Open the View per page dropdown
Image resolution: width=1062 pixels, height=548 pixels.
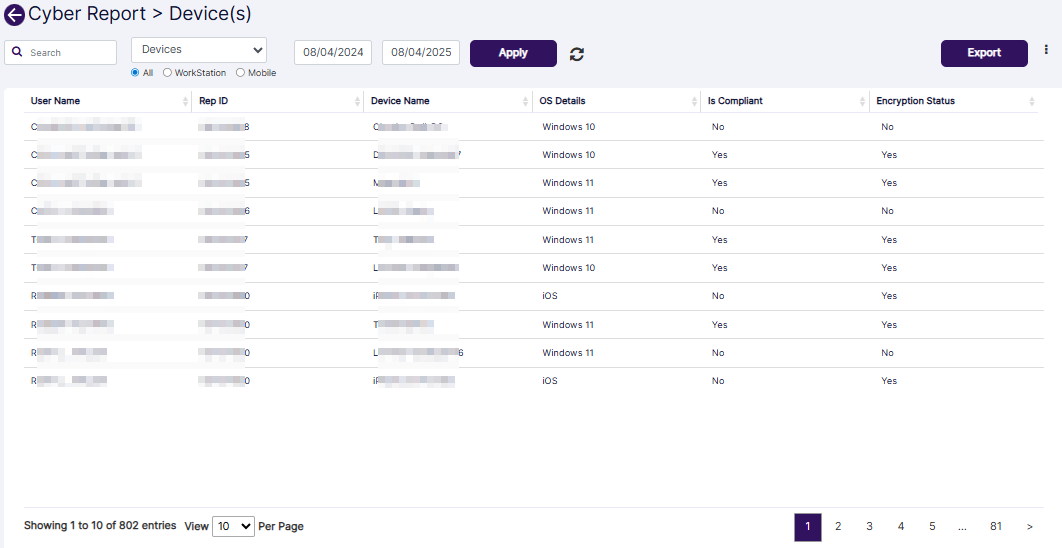pyautogui.click(x=233, y=526)
